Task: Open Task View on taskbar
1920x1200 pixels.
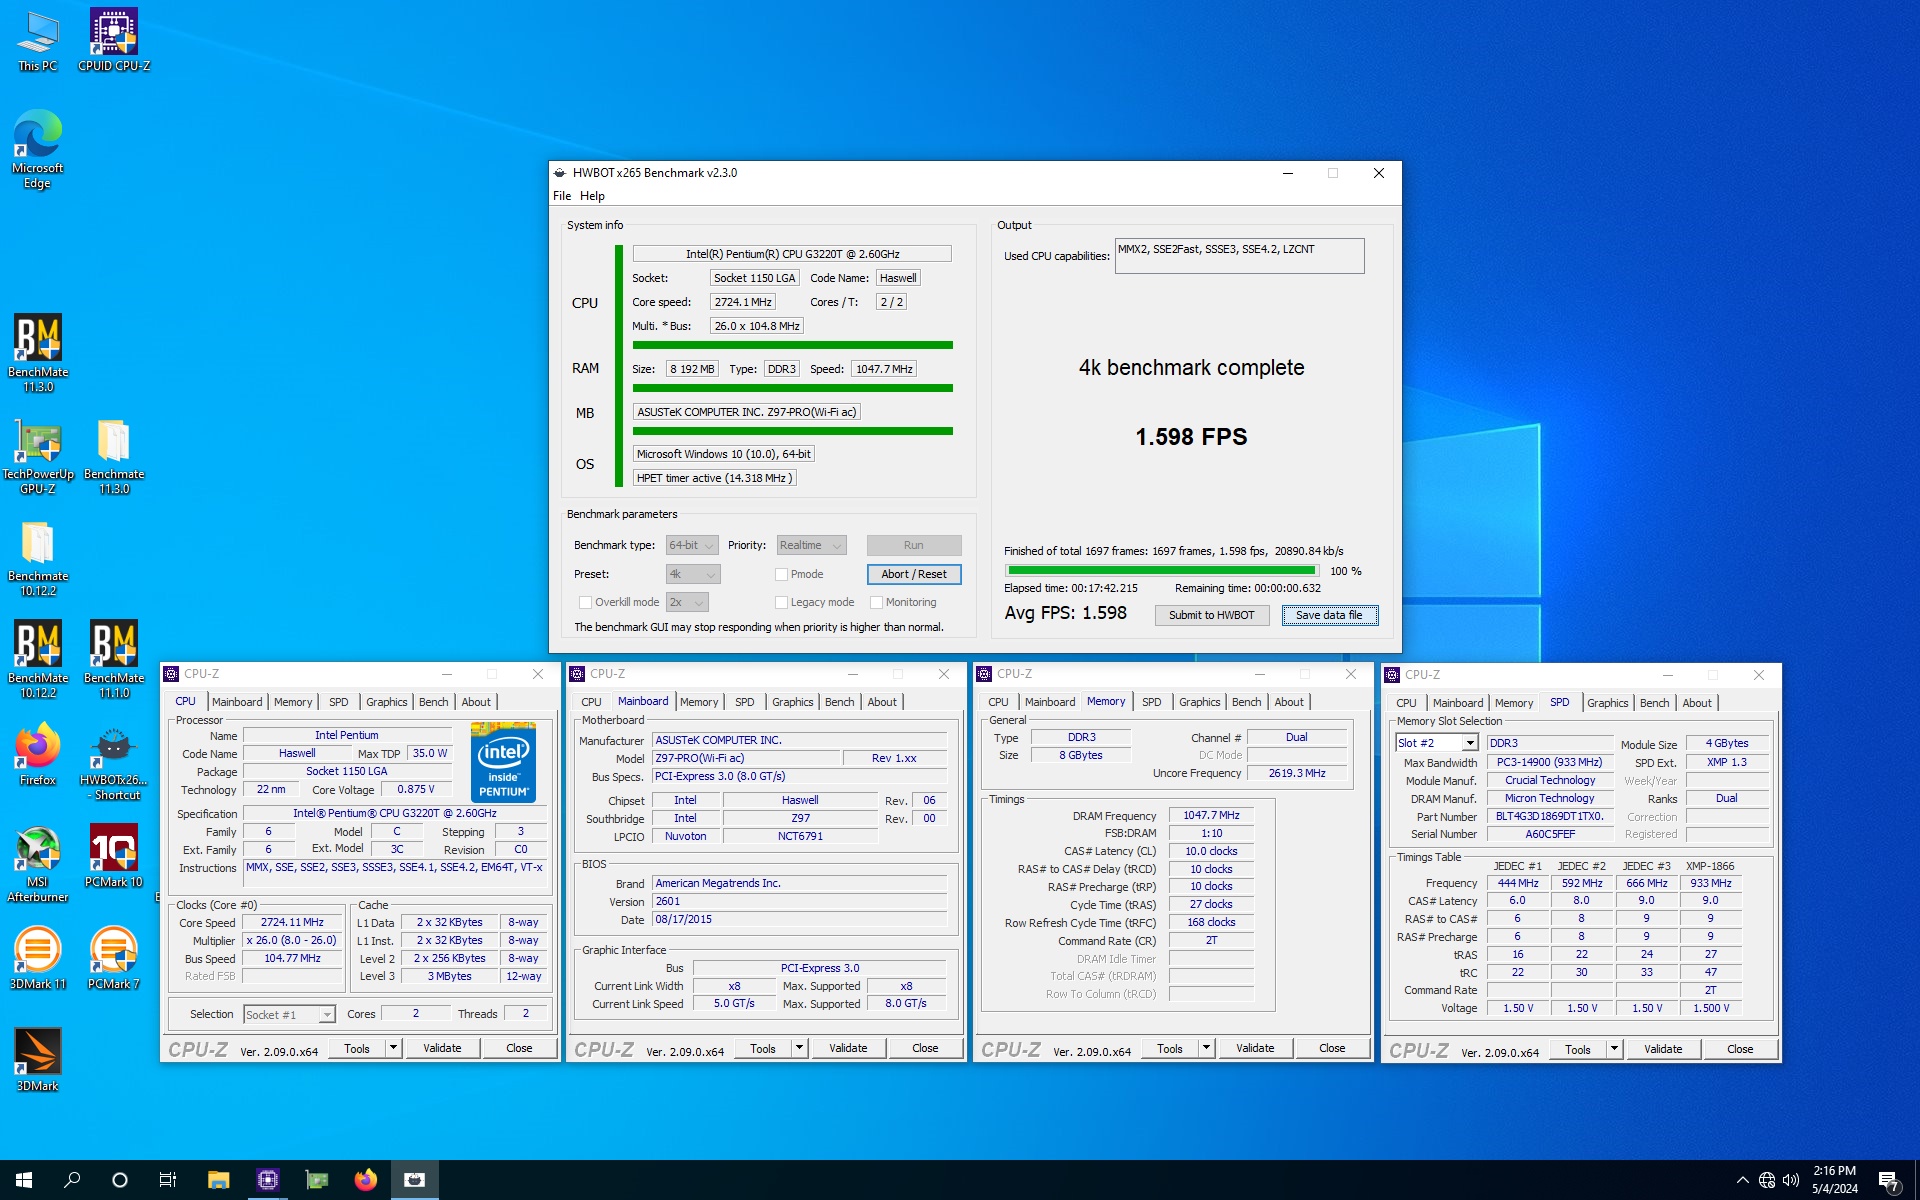Action: tap(168, 1180)
